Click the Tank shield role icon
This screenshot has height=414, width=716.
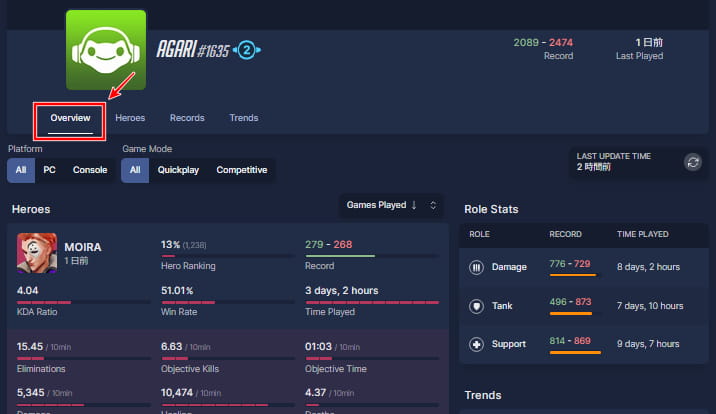[x=476, y=306]
